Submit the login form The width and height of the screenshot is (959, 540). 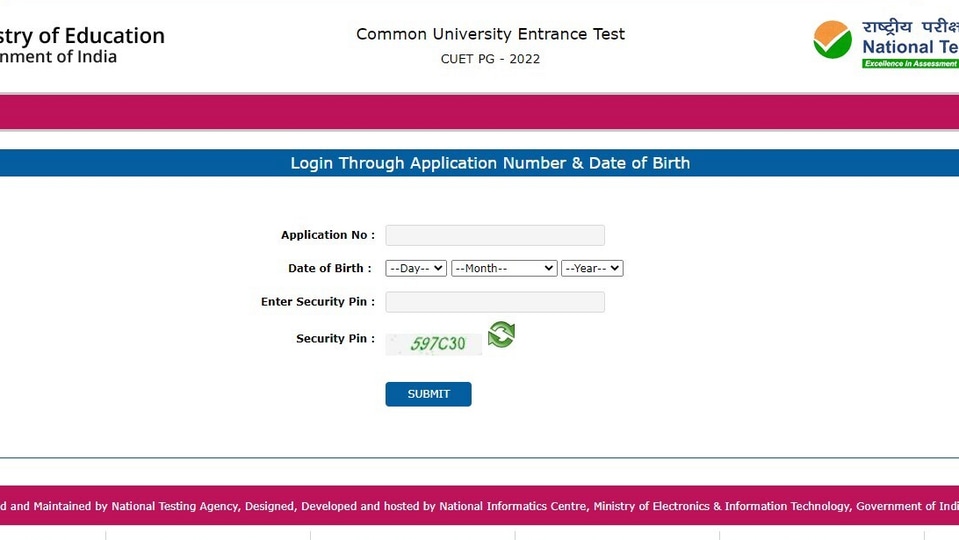pyautogui.click(x=428, y=394)
